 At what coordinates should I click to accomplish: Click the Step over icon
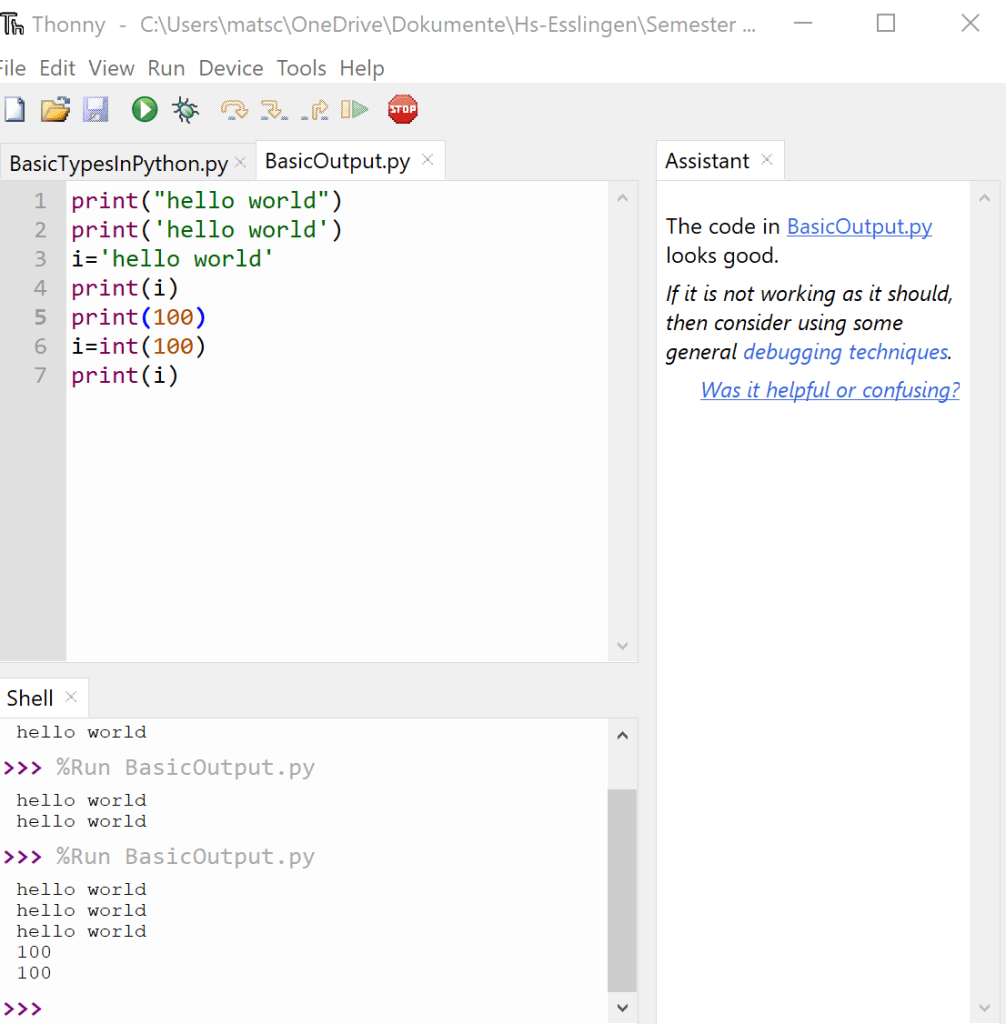point(234,109)
